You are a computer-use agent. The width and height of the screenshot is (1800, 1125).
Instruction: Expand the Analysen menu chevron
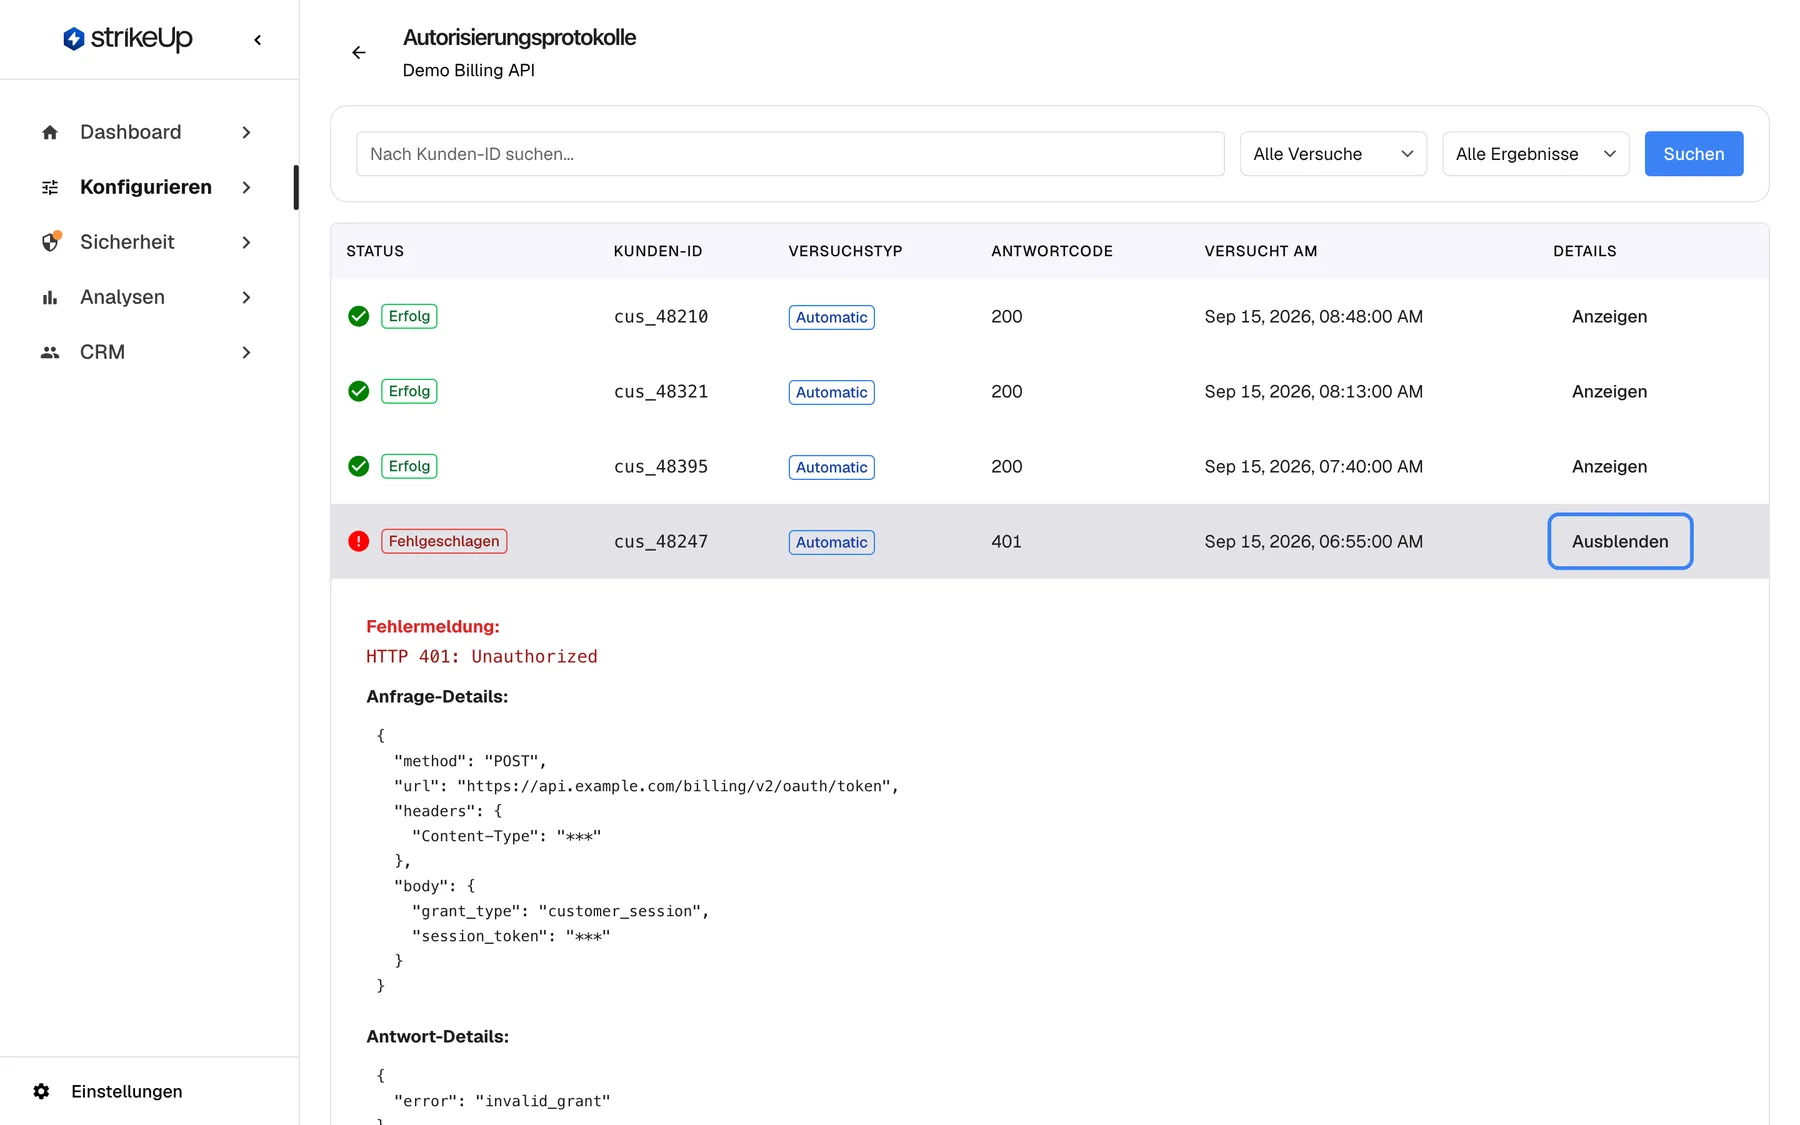[x=246, y=298]
